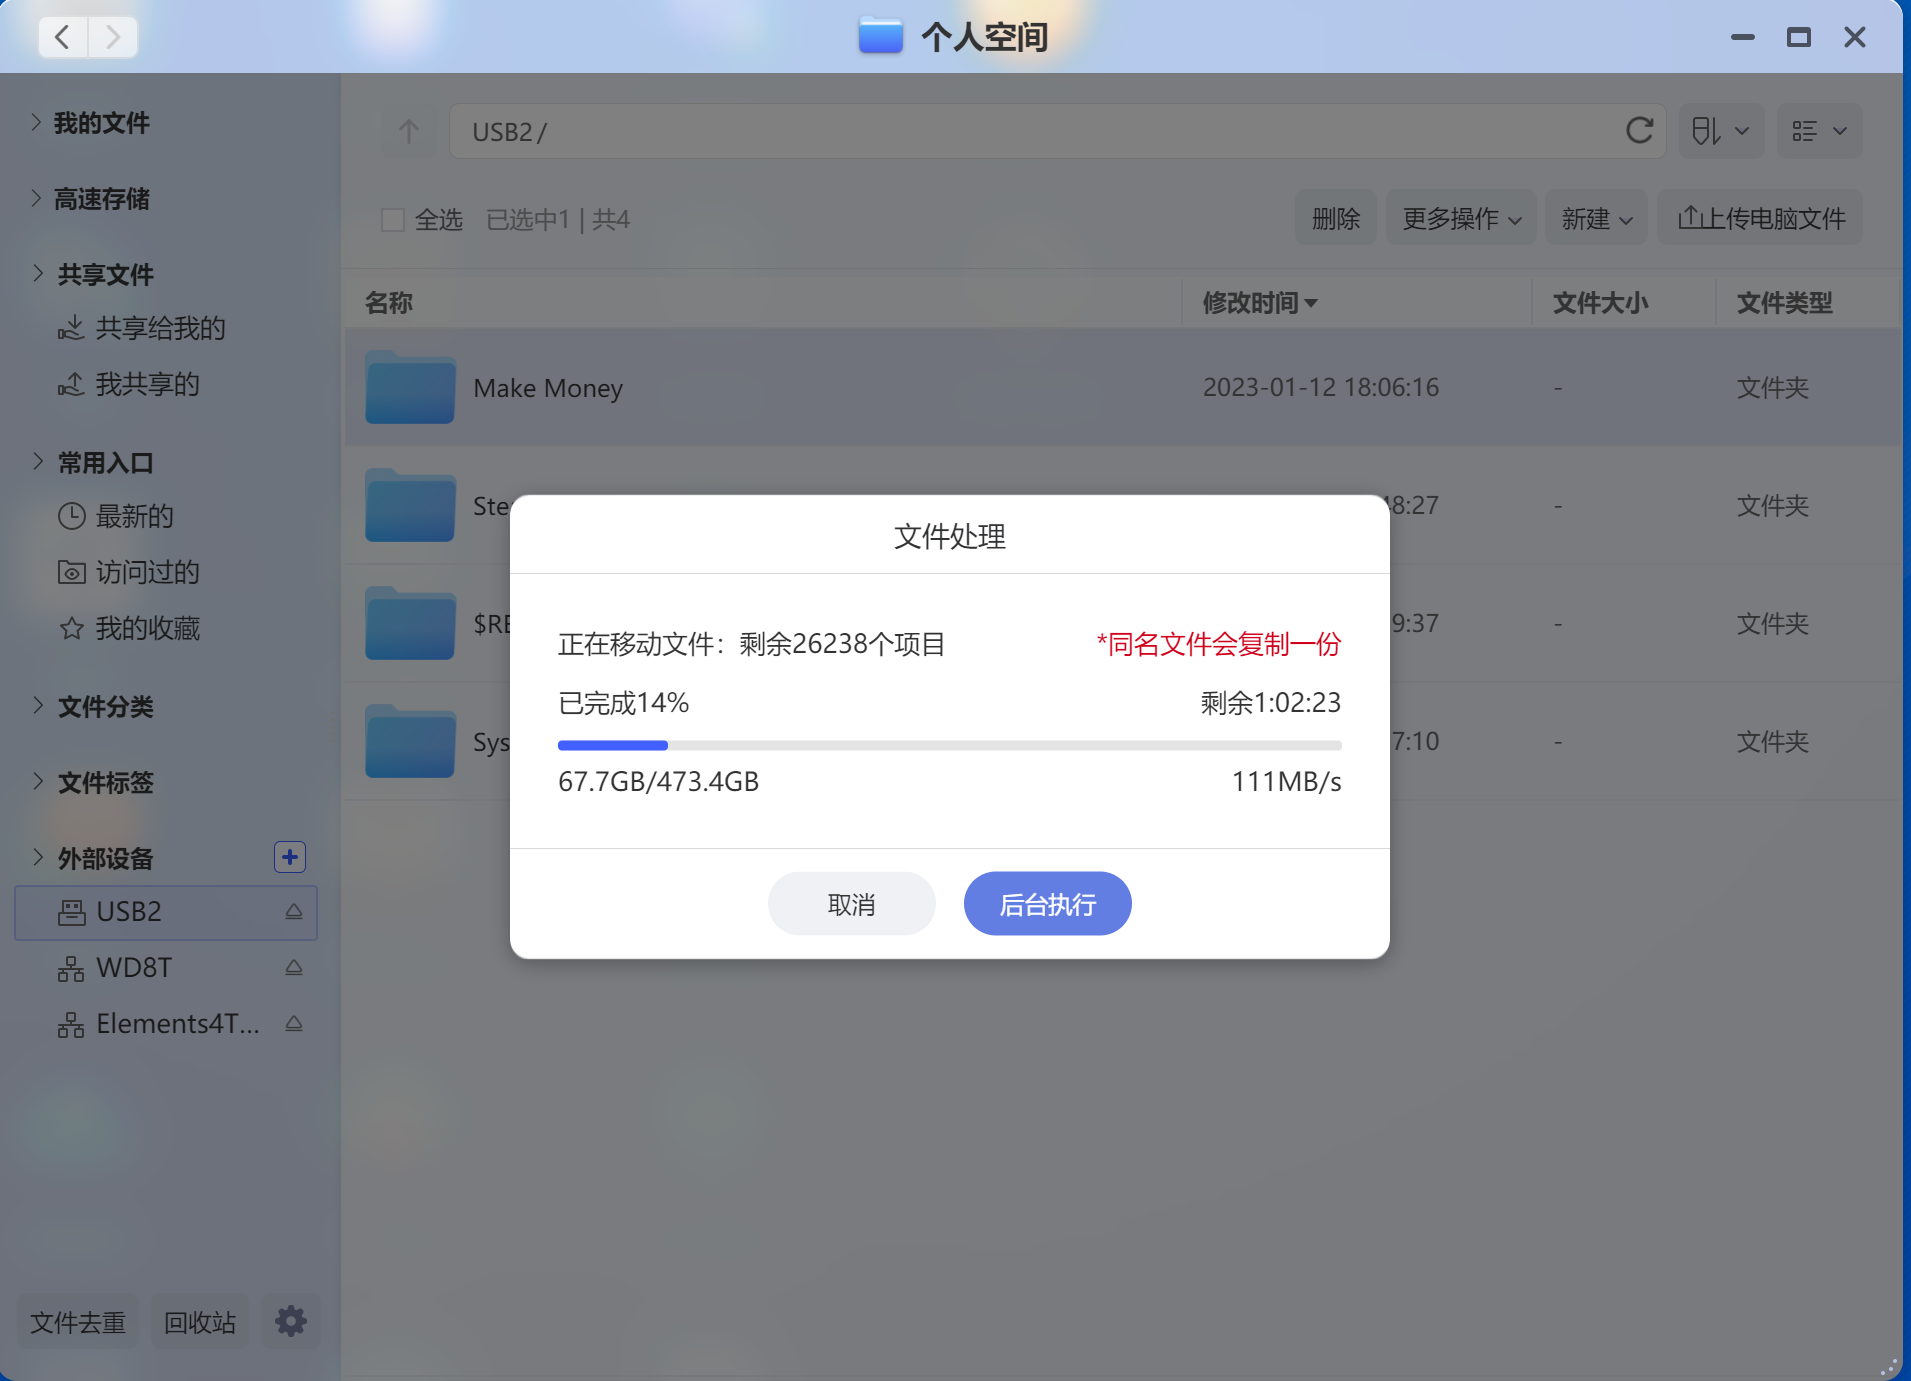This screenshot has height=1381, width=1911.
Task: Open 共享给我的 shared files
Action: (x=160, y=328)
